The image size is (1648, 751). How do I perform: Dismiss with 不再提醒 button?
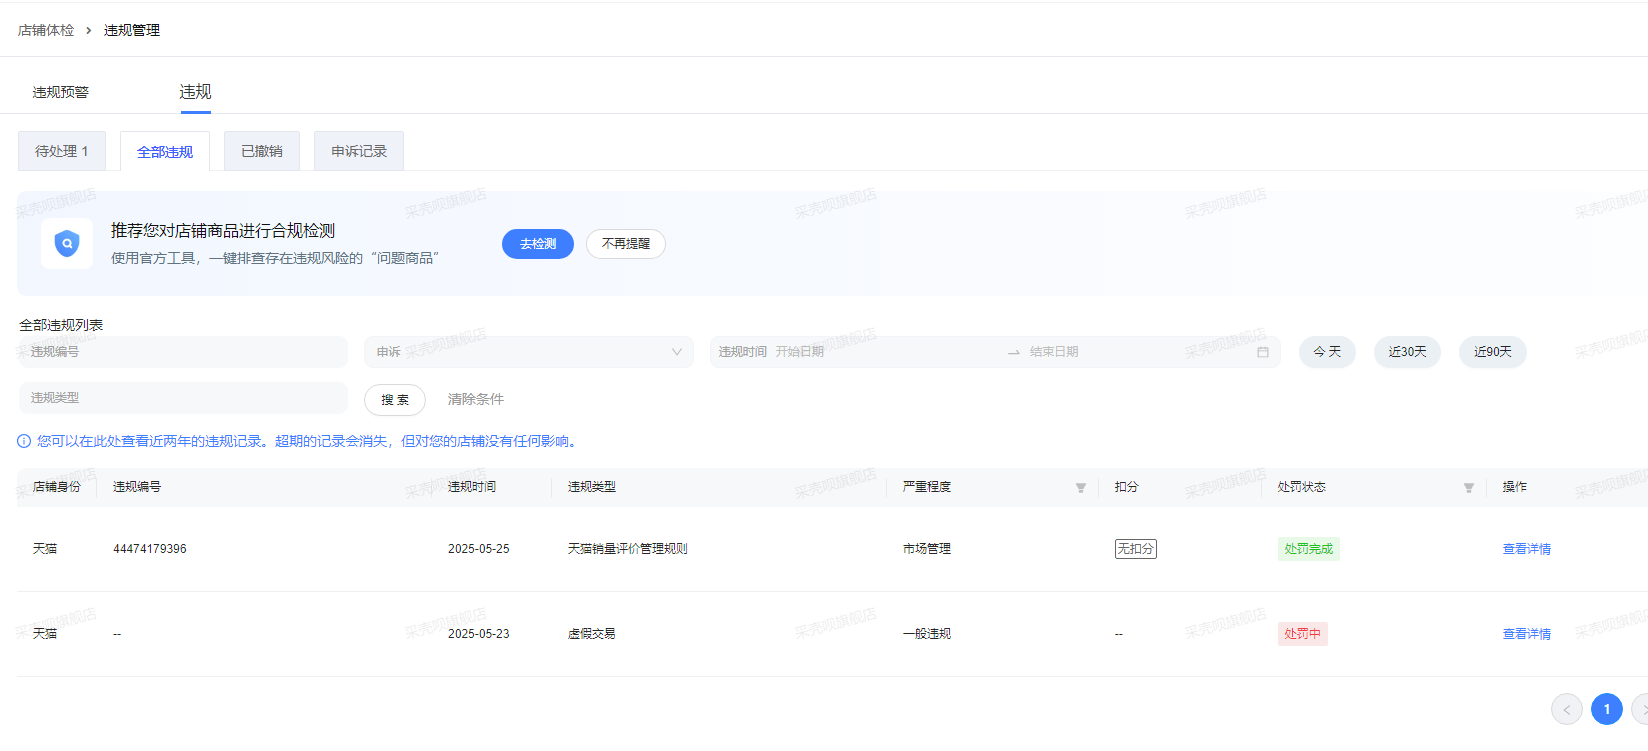tap(626, 244)
